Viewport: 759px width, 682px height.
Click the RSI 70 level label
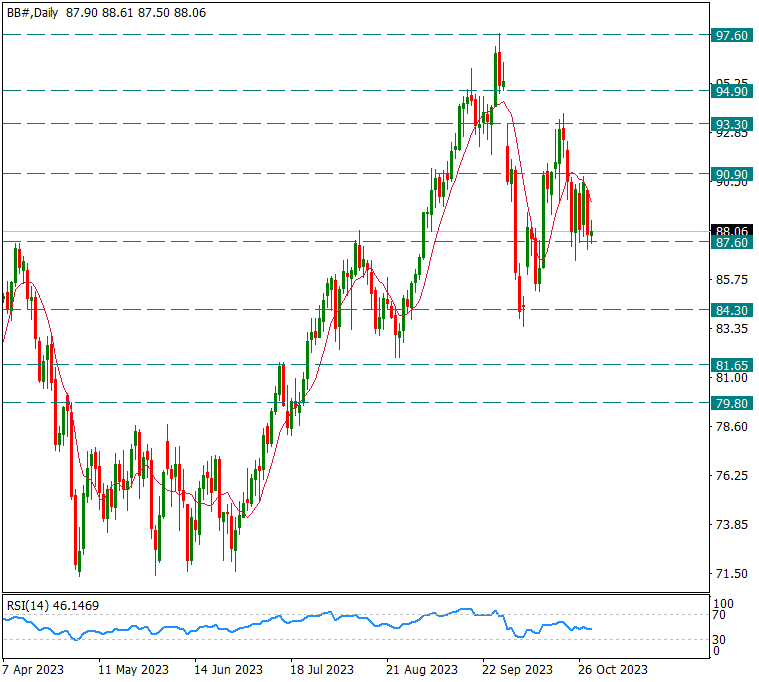(x=719, y=615)
